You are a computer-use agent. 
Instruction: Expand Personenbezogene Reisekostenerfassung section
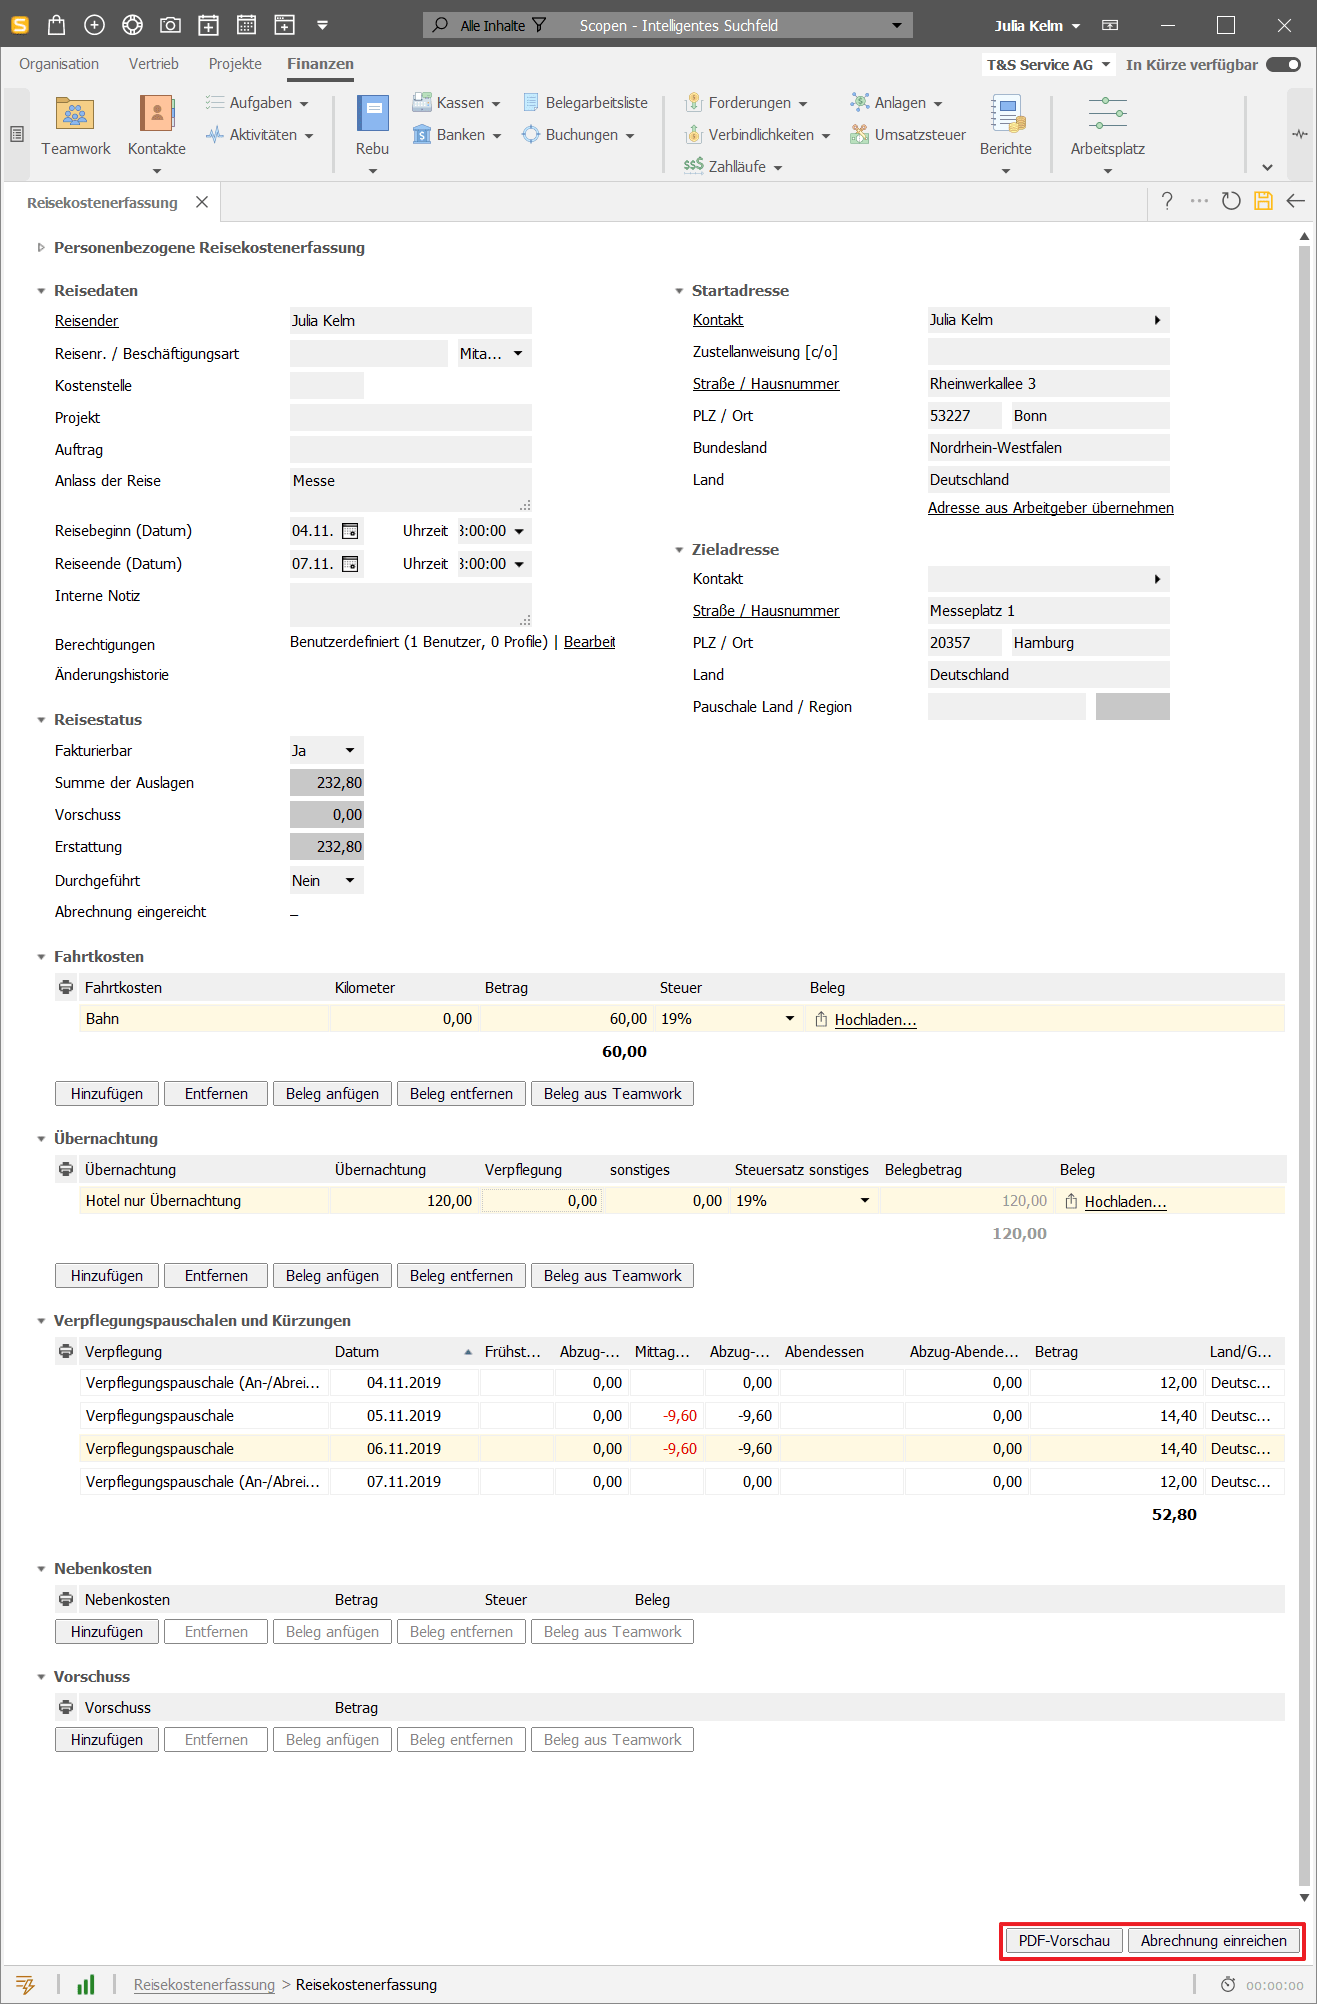point(41,248)
